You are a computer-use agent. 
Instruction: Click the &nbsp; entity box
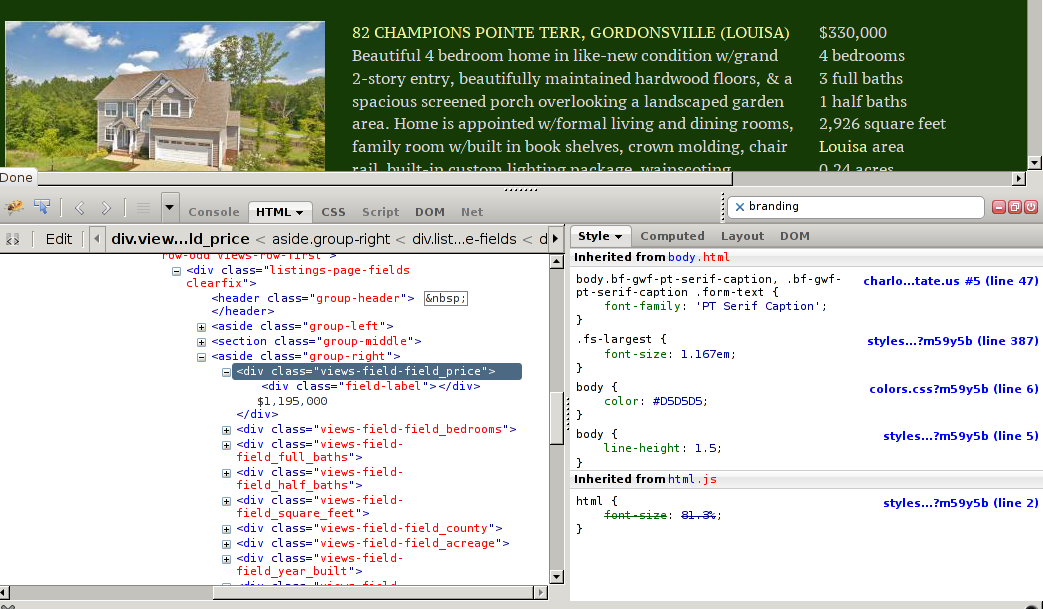(446, 298)
